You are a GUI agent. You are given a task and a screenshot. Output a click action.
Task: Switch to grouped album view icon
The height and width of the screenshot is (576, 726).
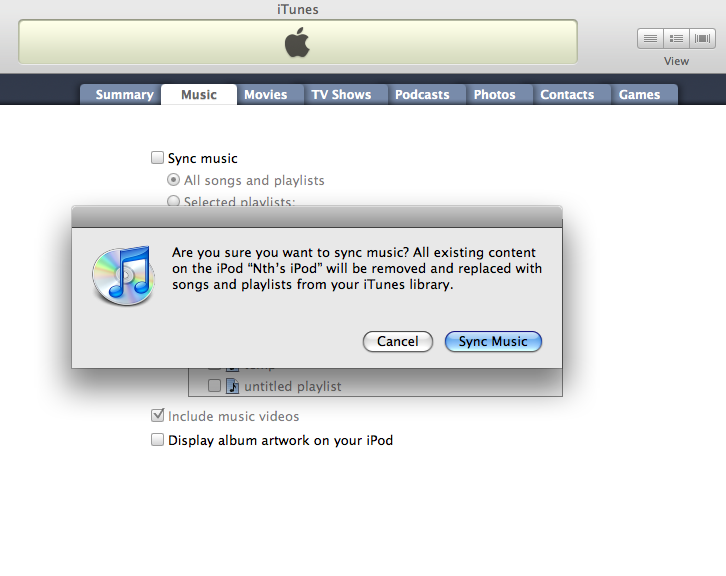click(676, 38)
